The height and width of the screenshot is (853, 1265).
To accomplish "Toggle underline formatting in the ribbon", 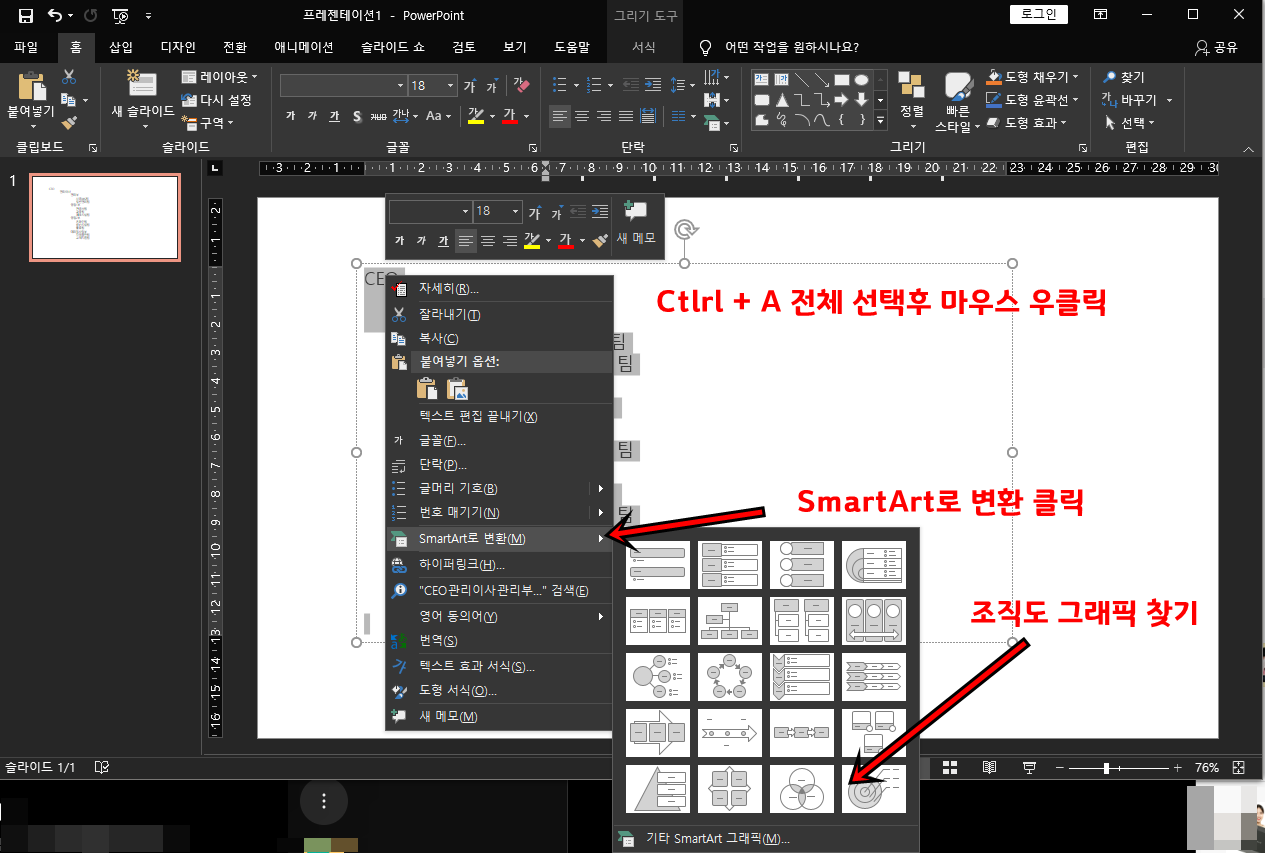I will (335, 116).
